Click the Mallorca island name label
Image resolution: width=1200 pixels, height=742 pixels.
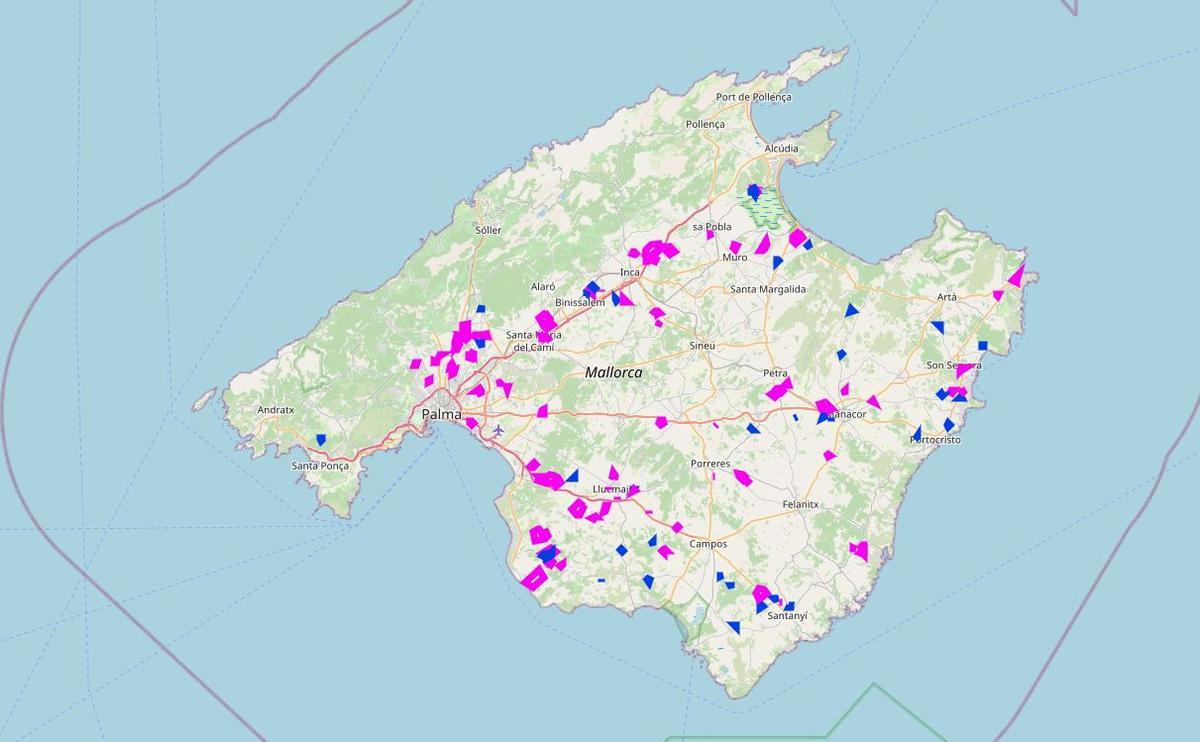[x=614, y=372]
